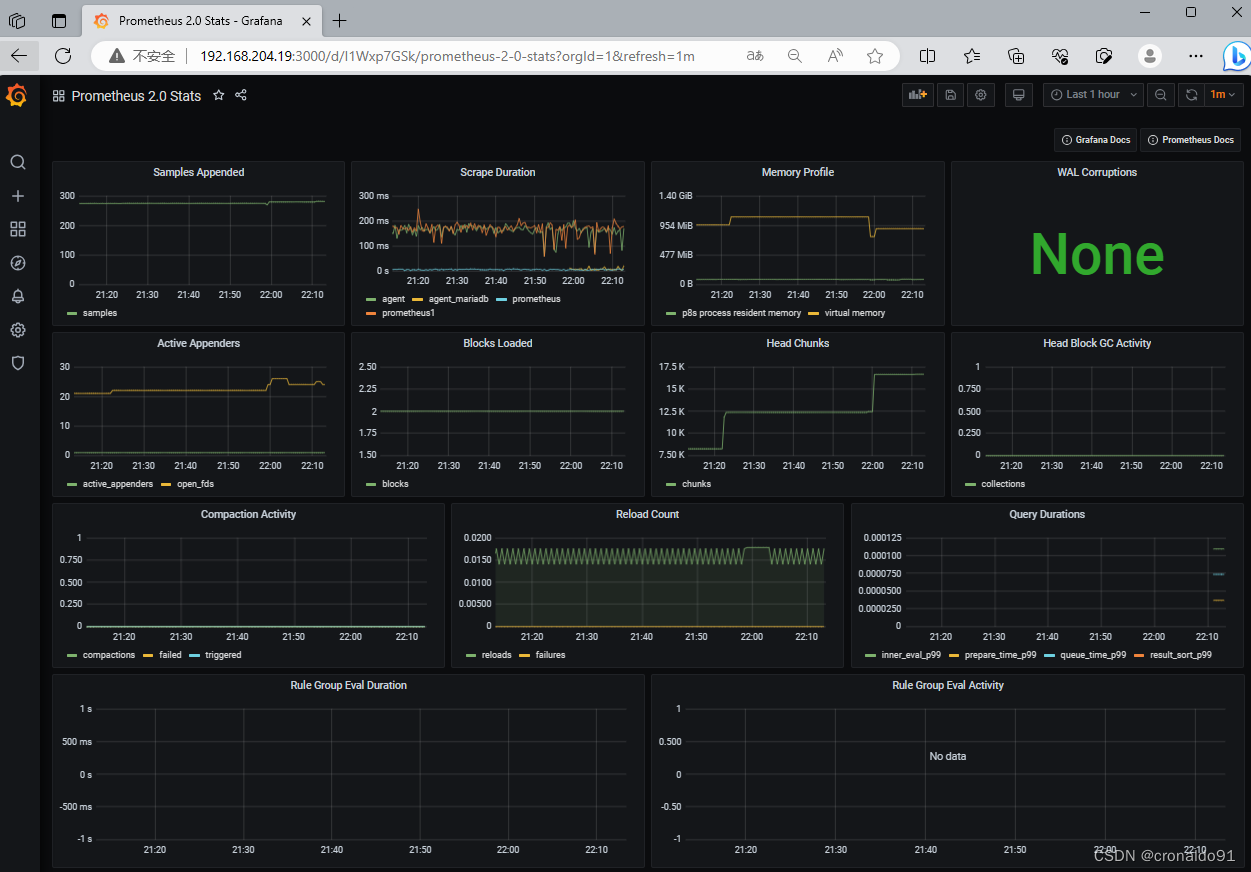Viewport: 1251px width, 872px height.
Task: Open Rule Group Eval Duration panel menu
Action: (348, 685)
